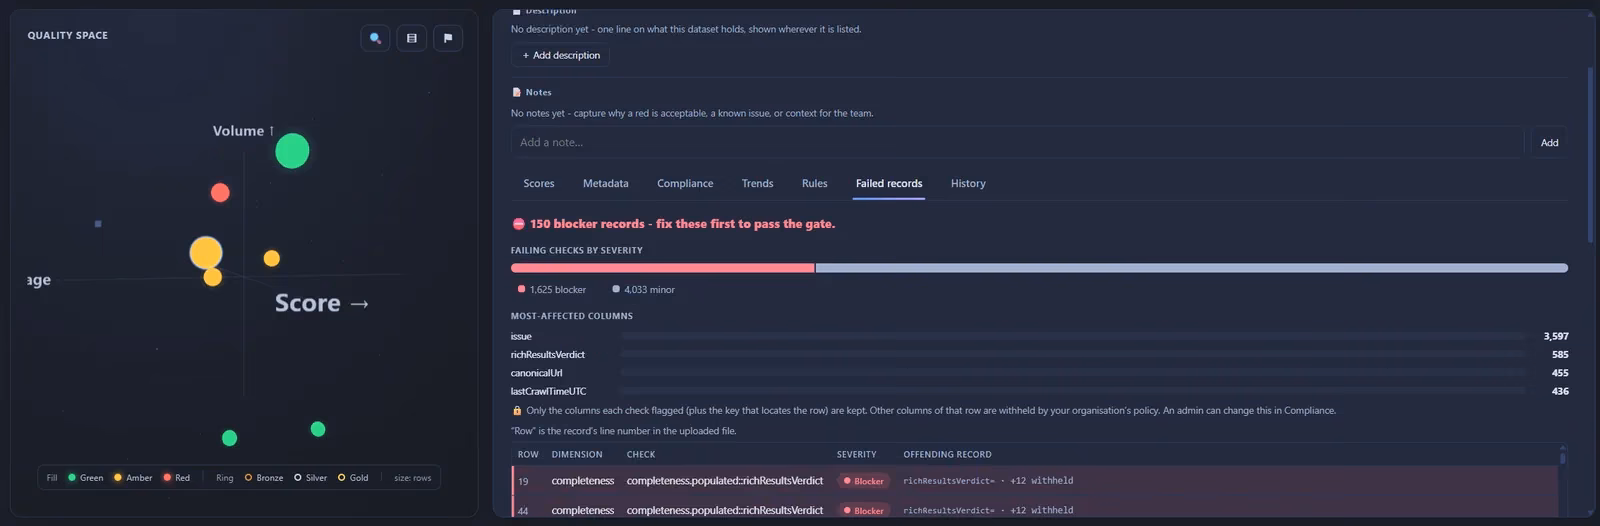
Task: Click the Blocker badge in row 19
Action: pos(863,481)
